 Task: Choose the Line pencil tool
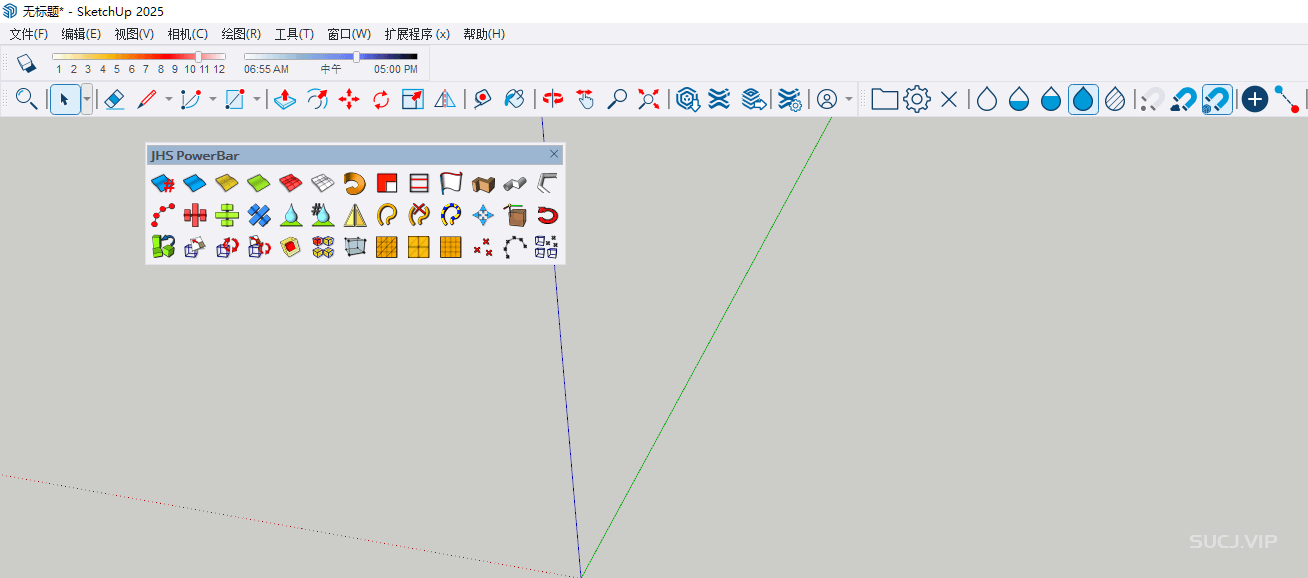[x=147, y=99]
